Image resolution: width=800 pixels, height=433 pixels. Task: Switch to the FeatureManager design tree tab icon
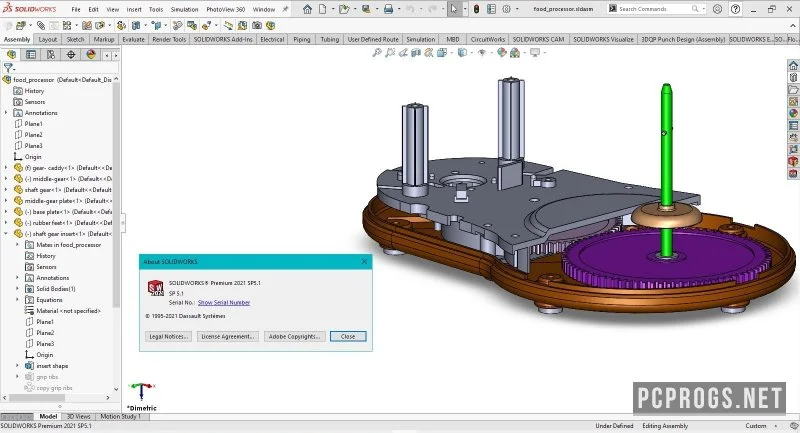pyautogui.click(x=11, y=55)
